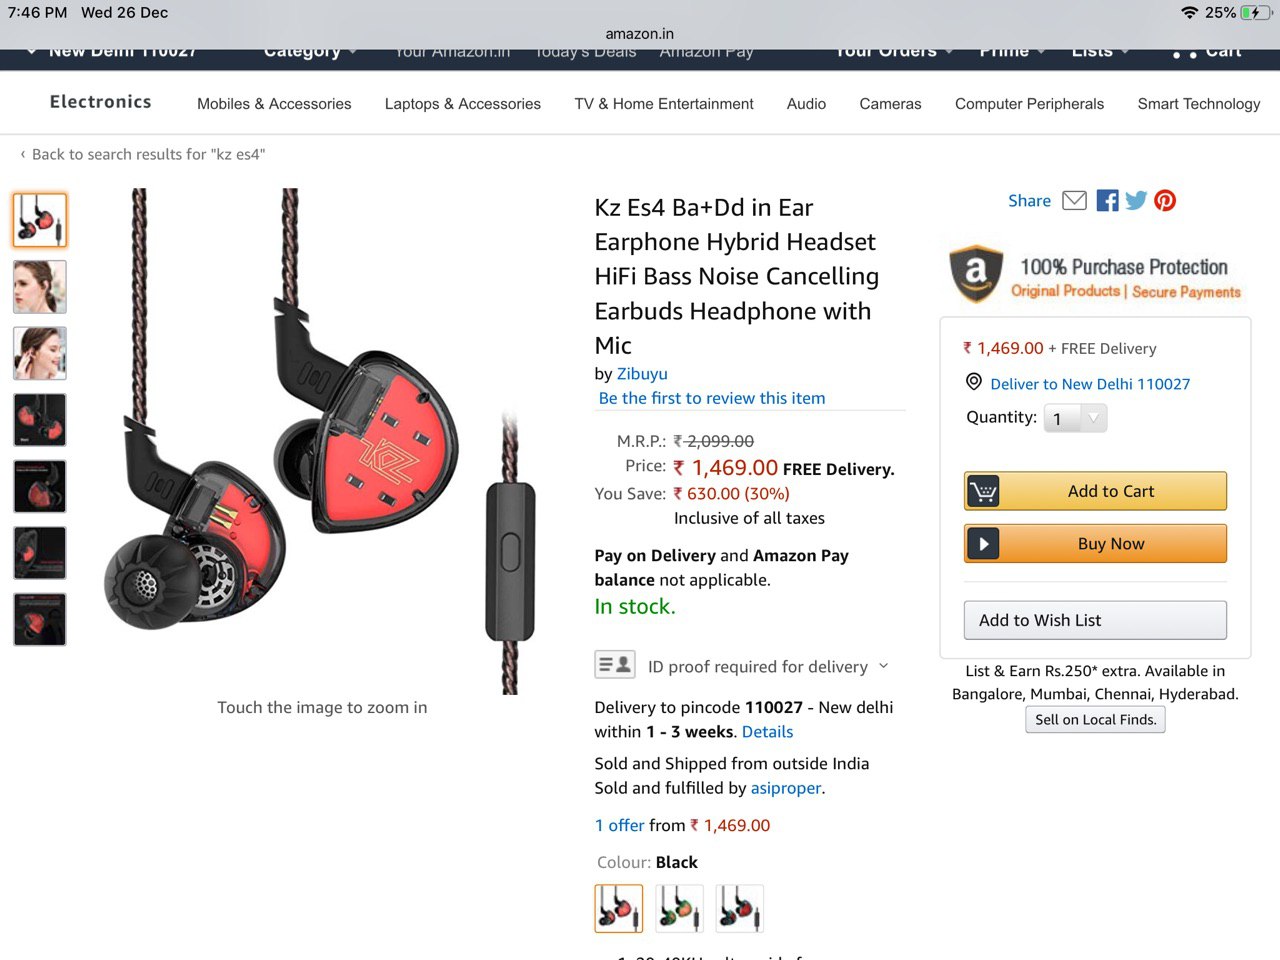
Task: Open asiproper seller link
Action: pyautogui.click(x=786, y=788)
